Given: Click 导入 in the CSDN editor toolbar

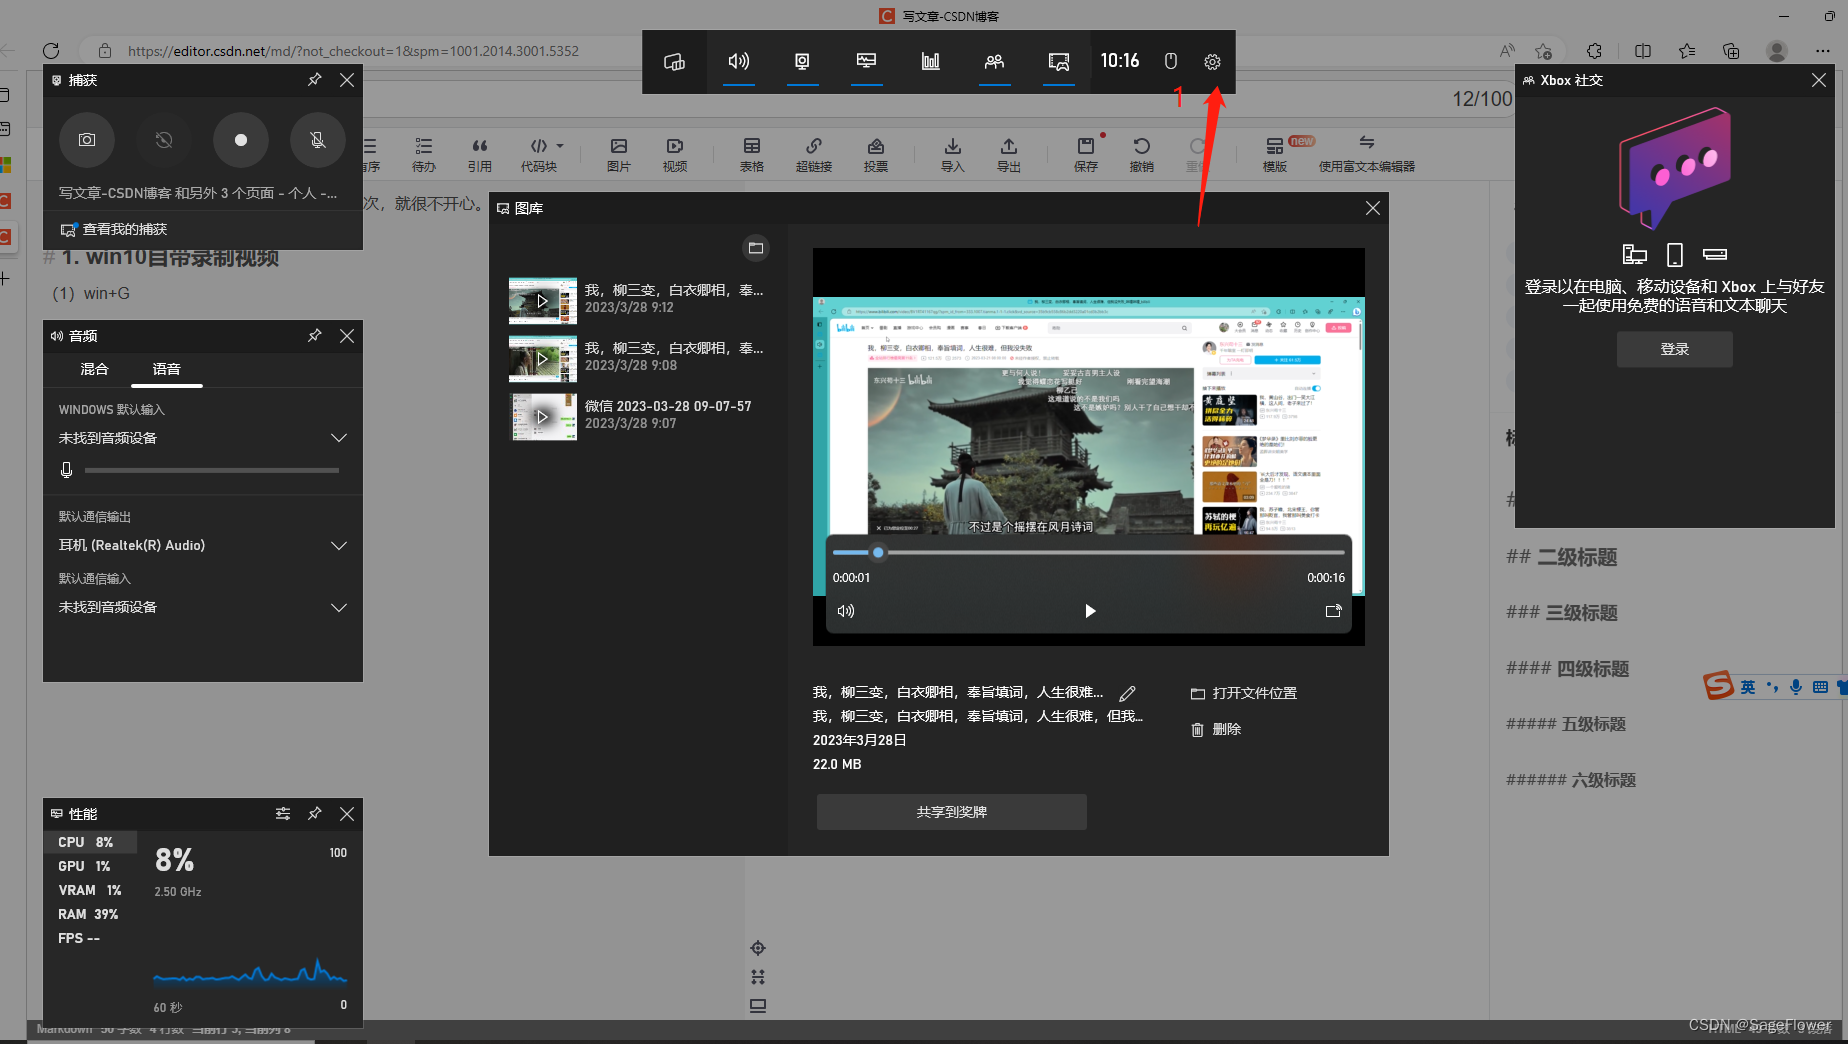Looking at the screenshot, I should 953,155.
